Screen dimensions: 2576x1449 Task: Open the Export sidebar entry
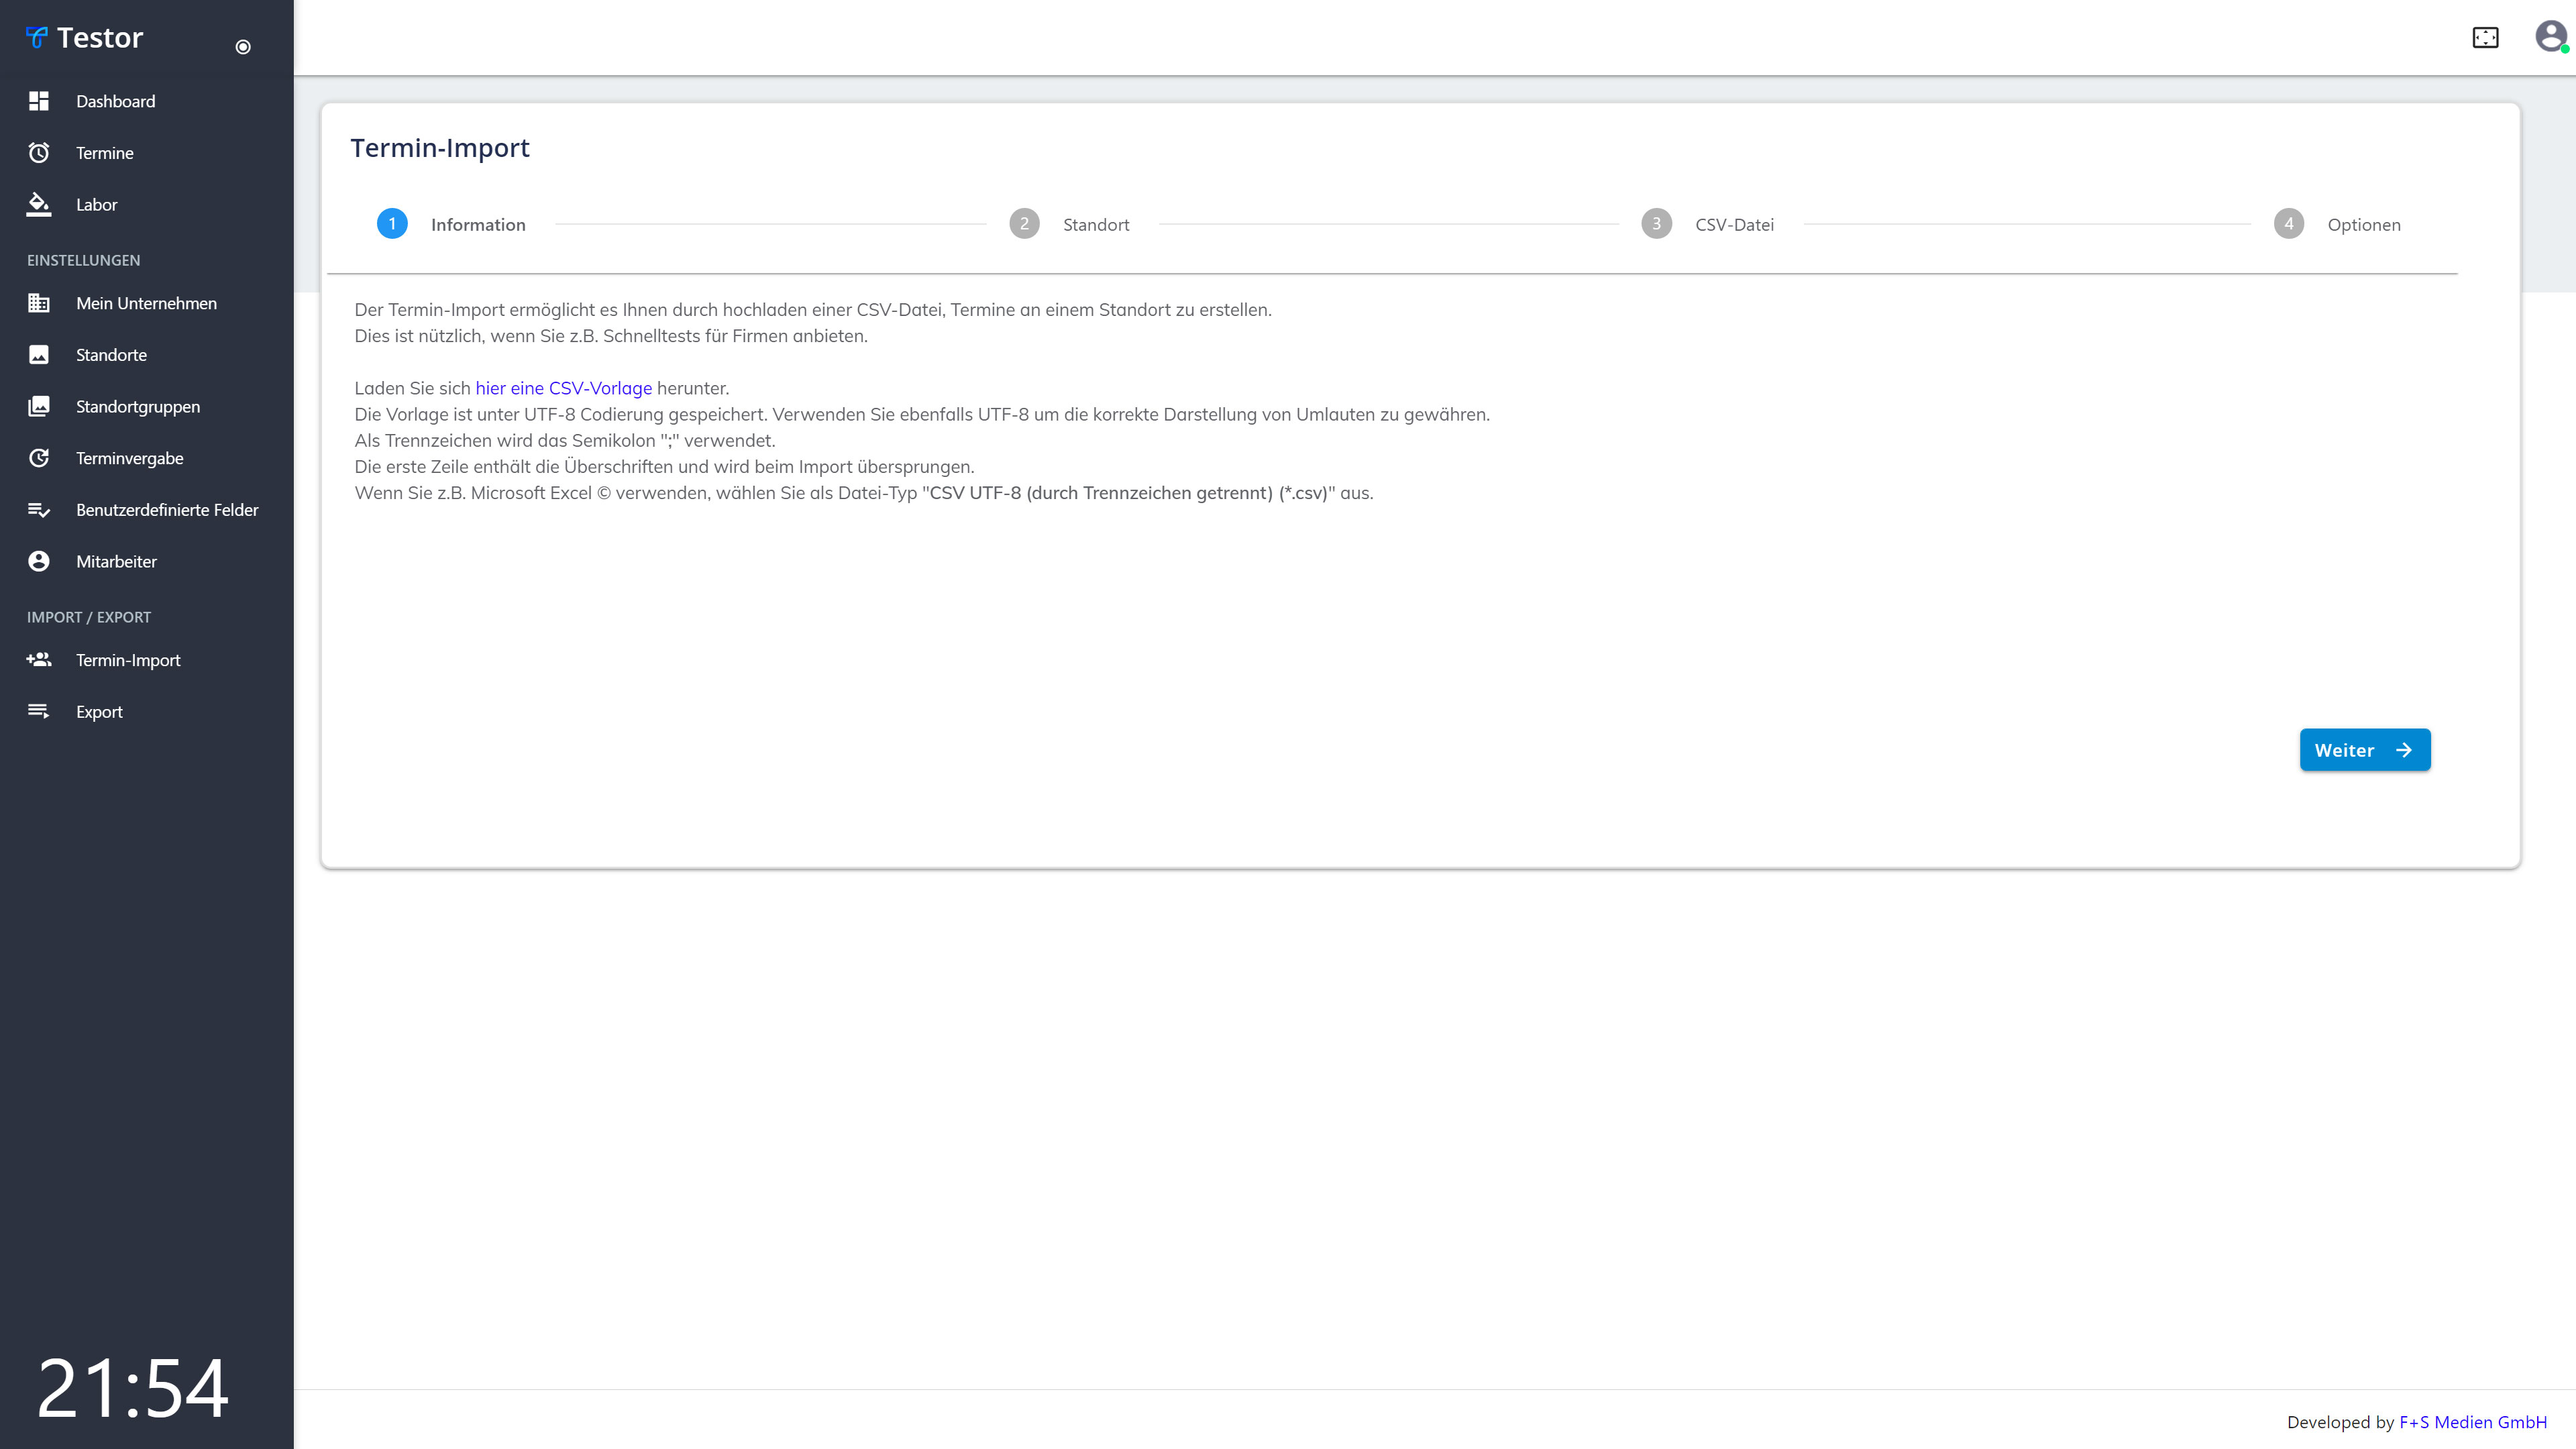click(99, 712)
